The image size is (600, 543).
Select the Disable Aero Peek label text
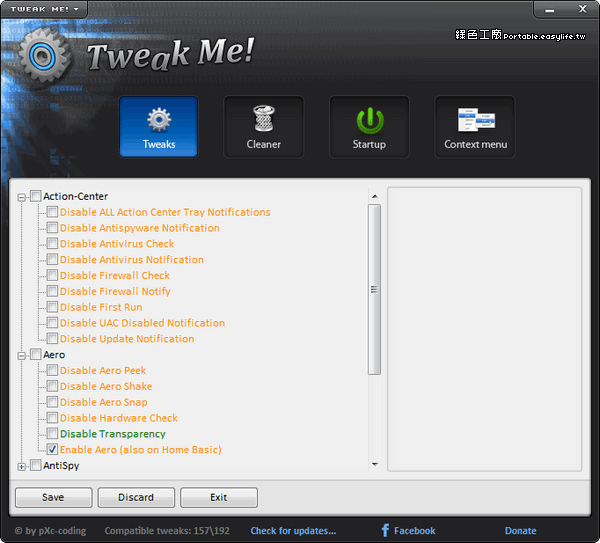103,370
